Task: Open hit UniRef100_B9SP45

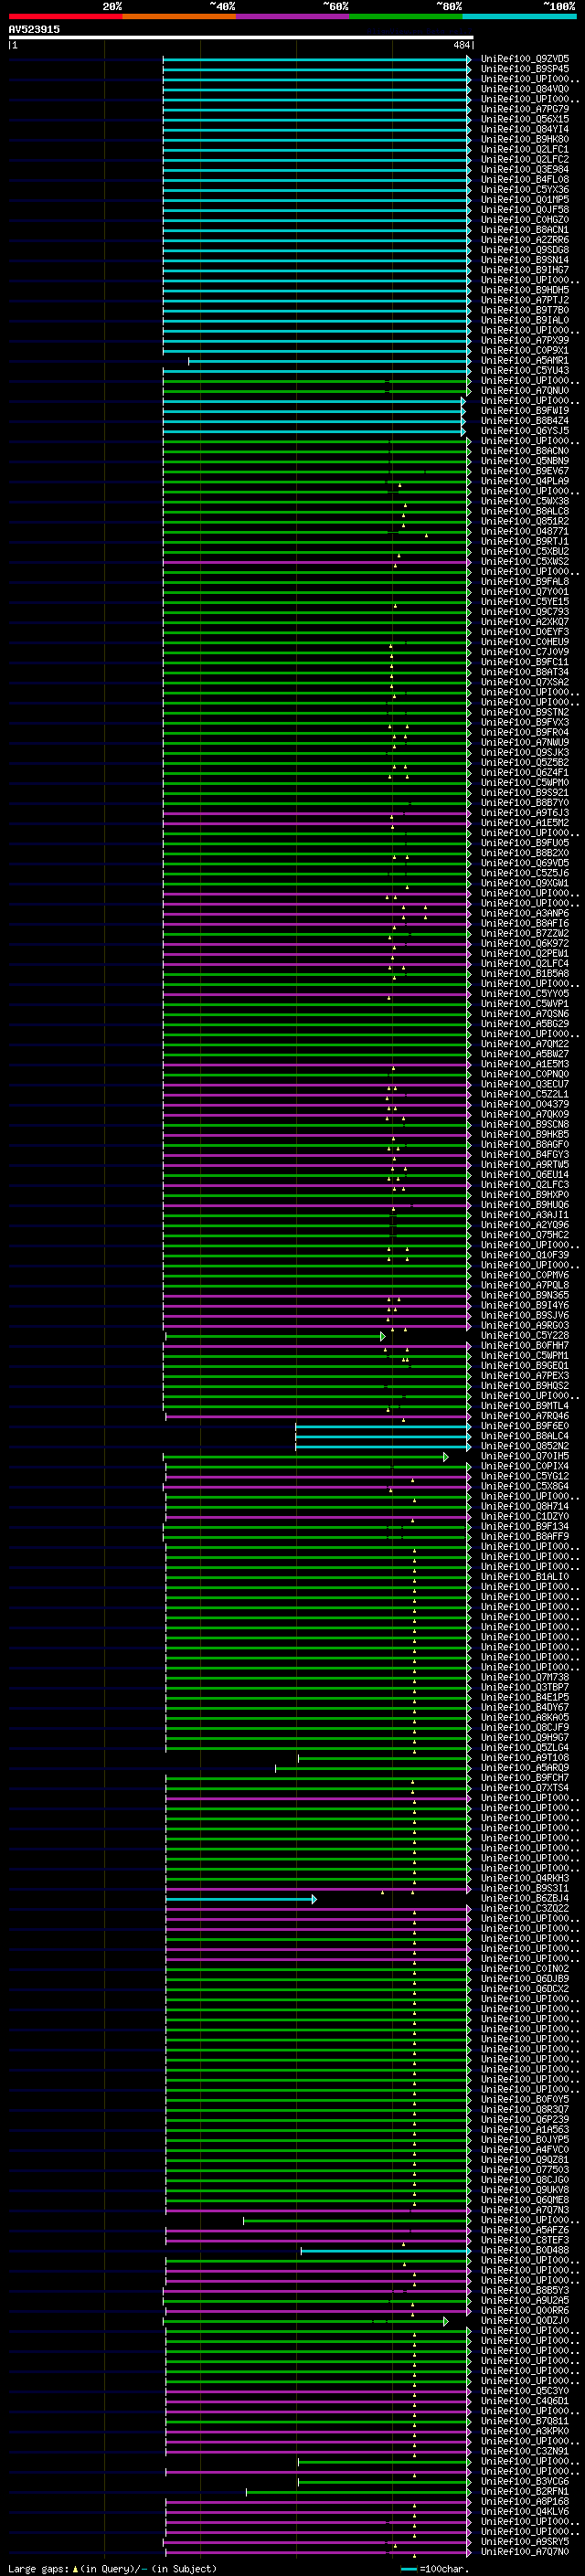Action: [x=524, y=69]
